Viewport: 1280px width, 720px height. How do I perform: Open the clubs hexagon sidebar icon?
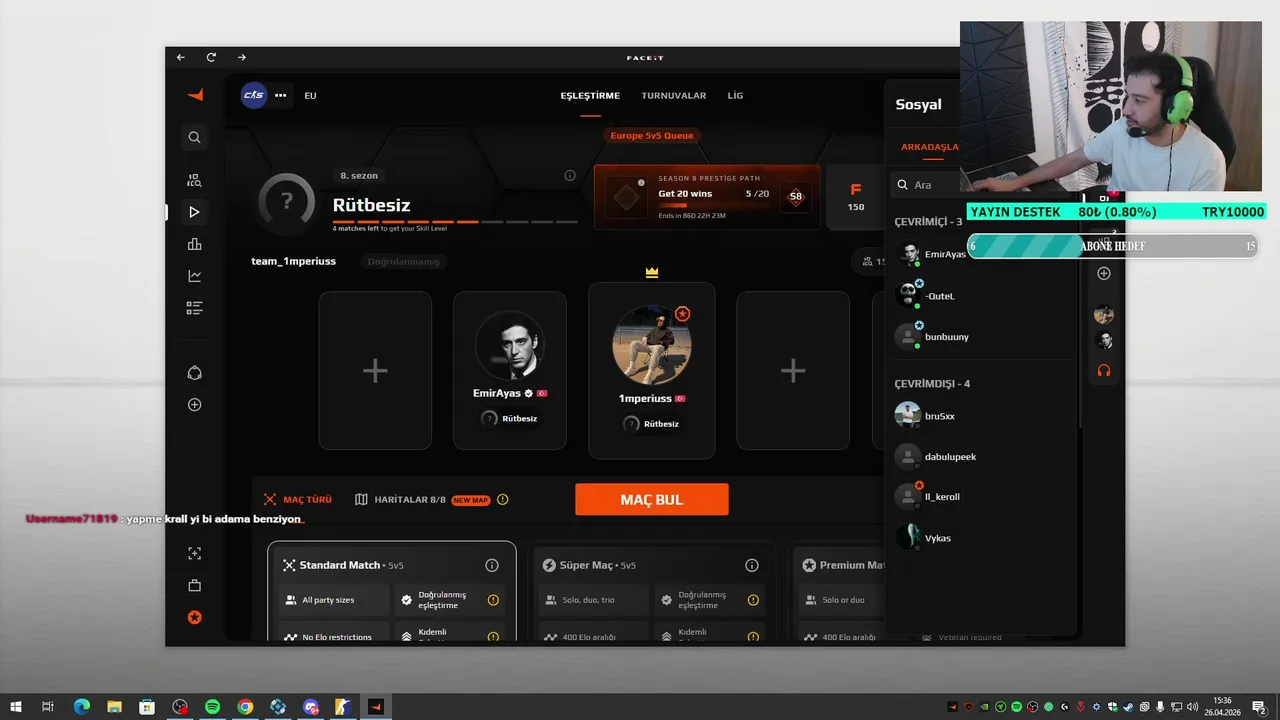coord(195,373)
